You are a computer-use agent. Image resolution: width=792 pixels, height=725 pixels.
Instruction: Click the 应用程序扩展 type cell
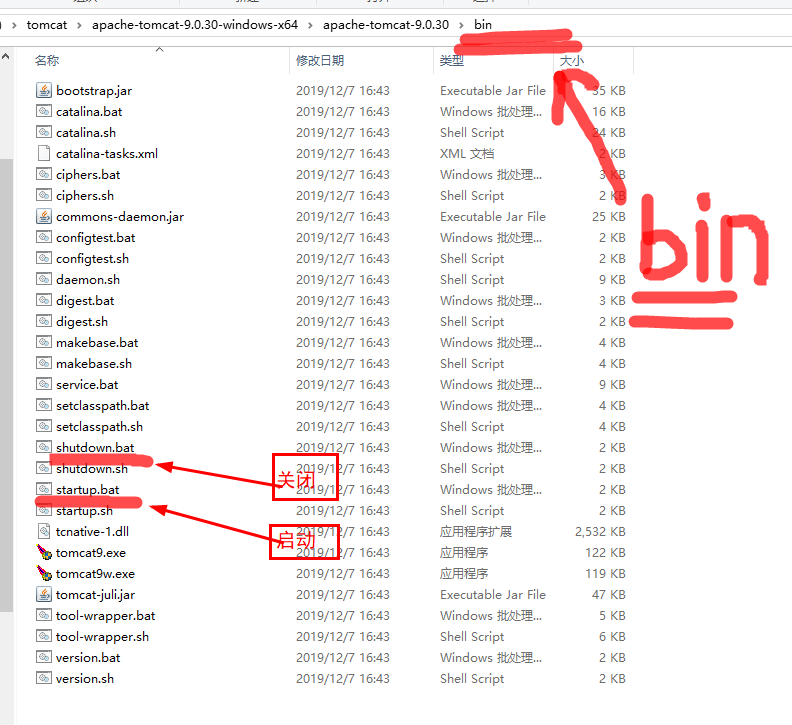(476, 531)
